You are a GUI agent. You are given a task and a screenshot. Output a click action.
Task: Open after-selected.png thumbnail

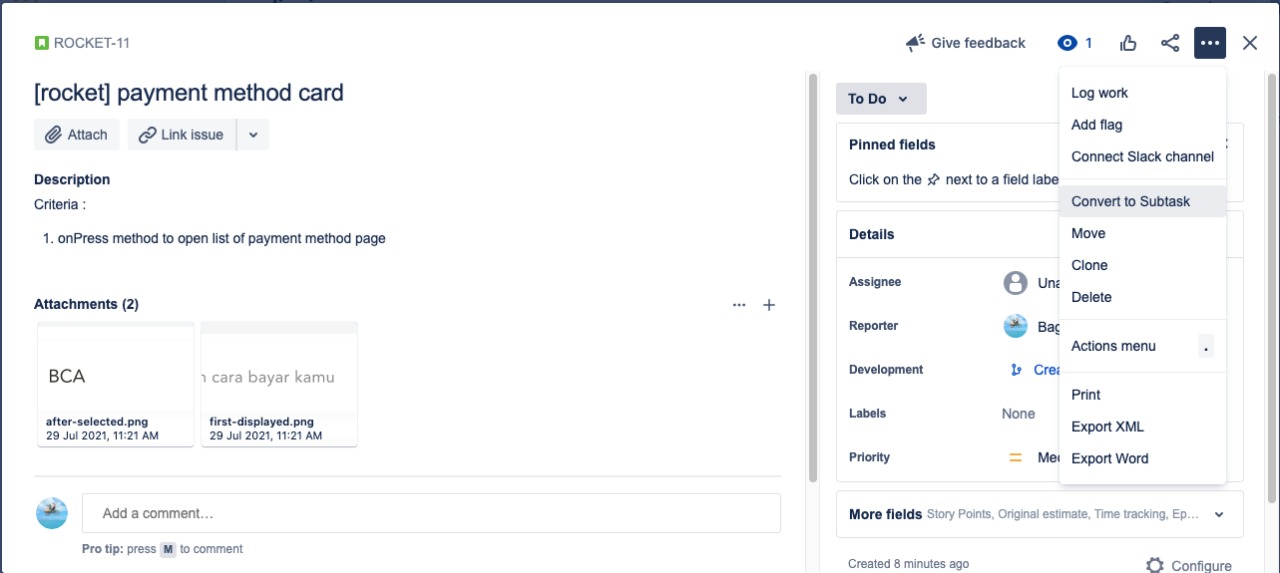(116, 383)
